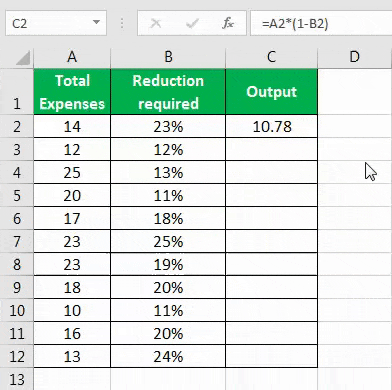392x390 pixels.
Task: Select the Output cell showing 10.78
Action: [272, 126]
